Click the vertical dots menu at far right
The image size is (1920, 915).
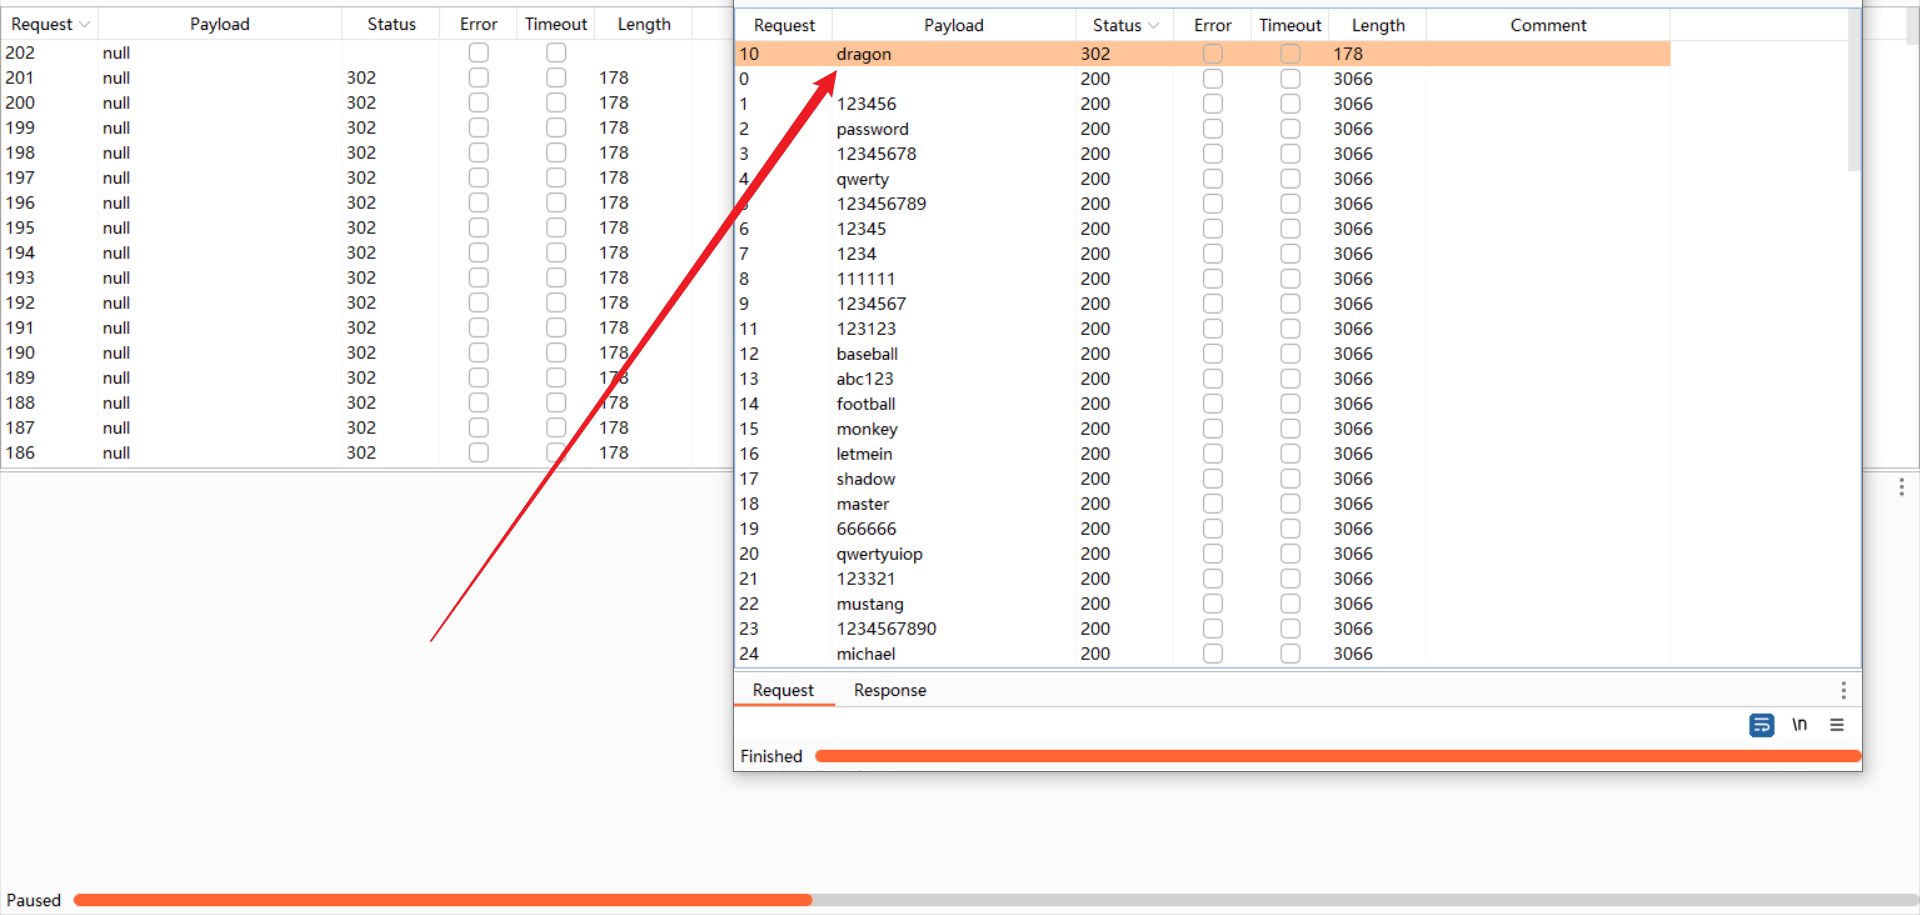[x=1901, y=487]
